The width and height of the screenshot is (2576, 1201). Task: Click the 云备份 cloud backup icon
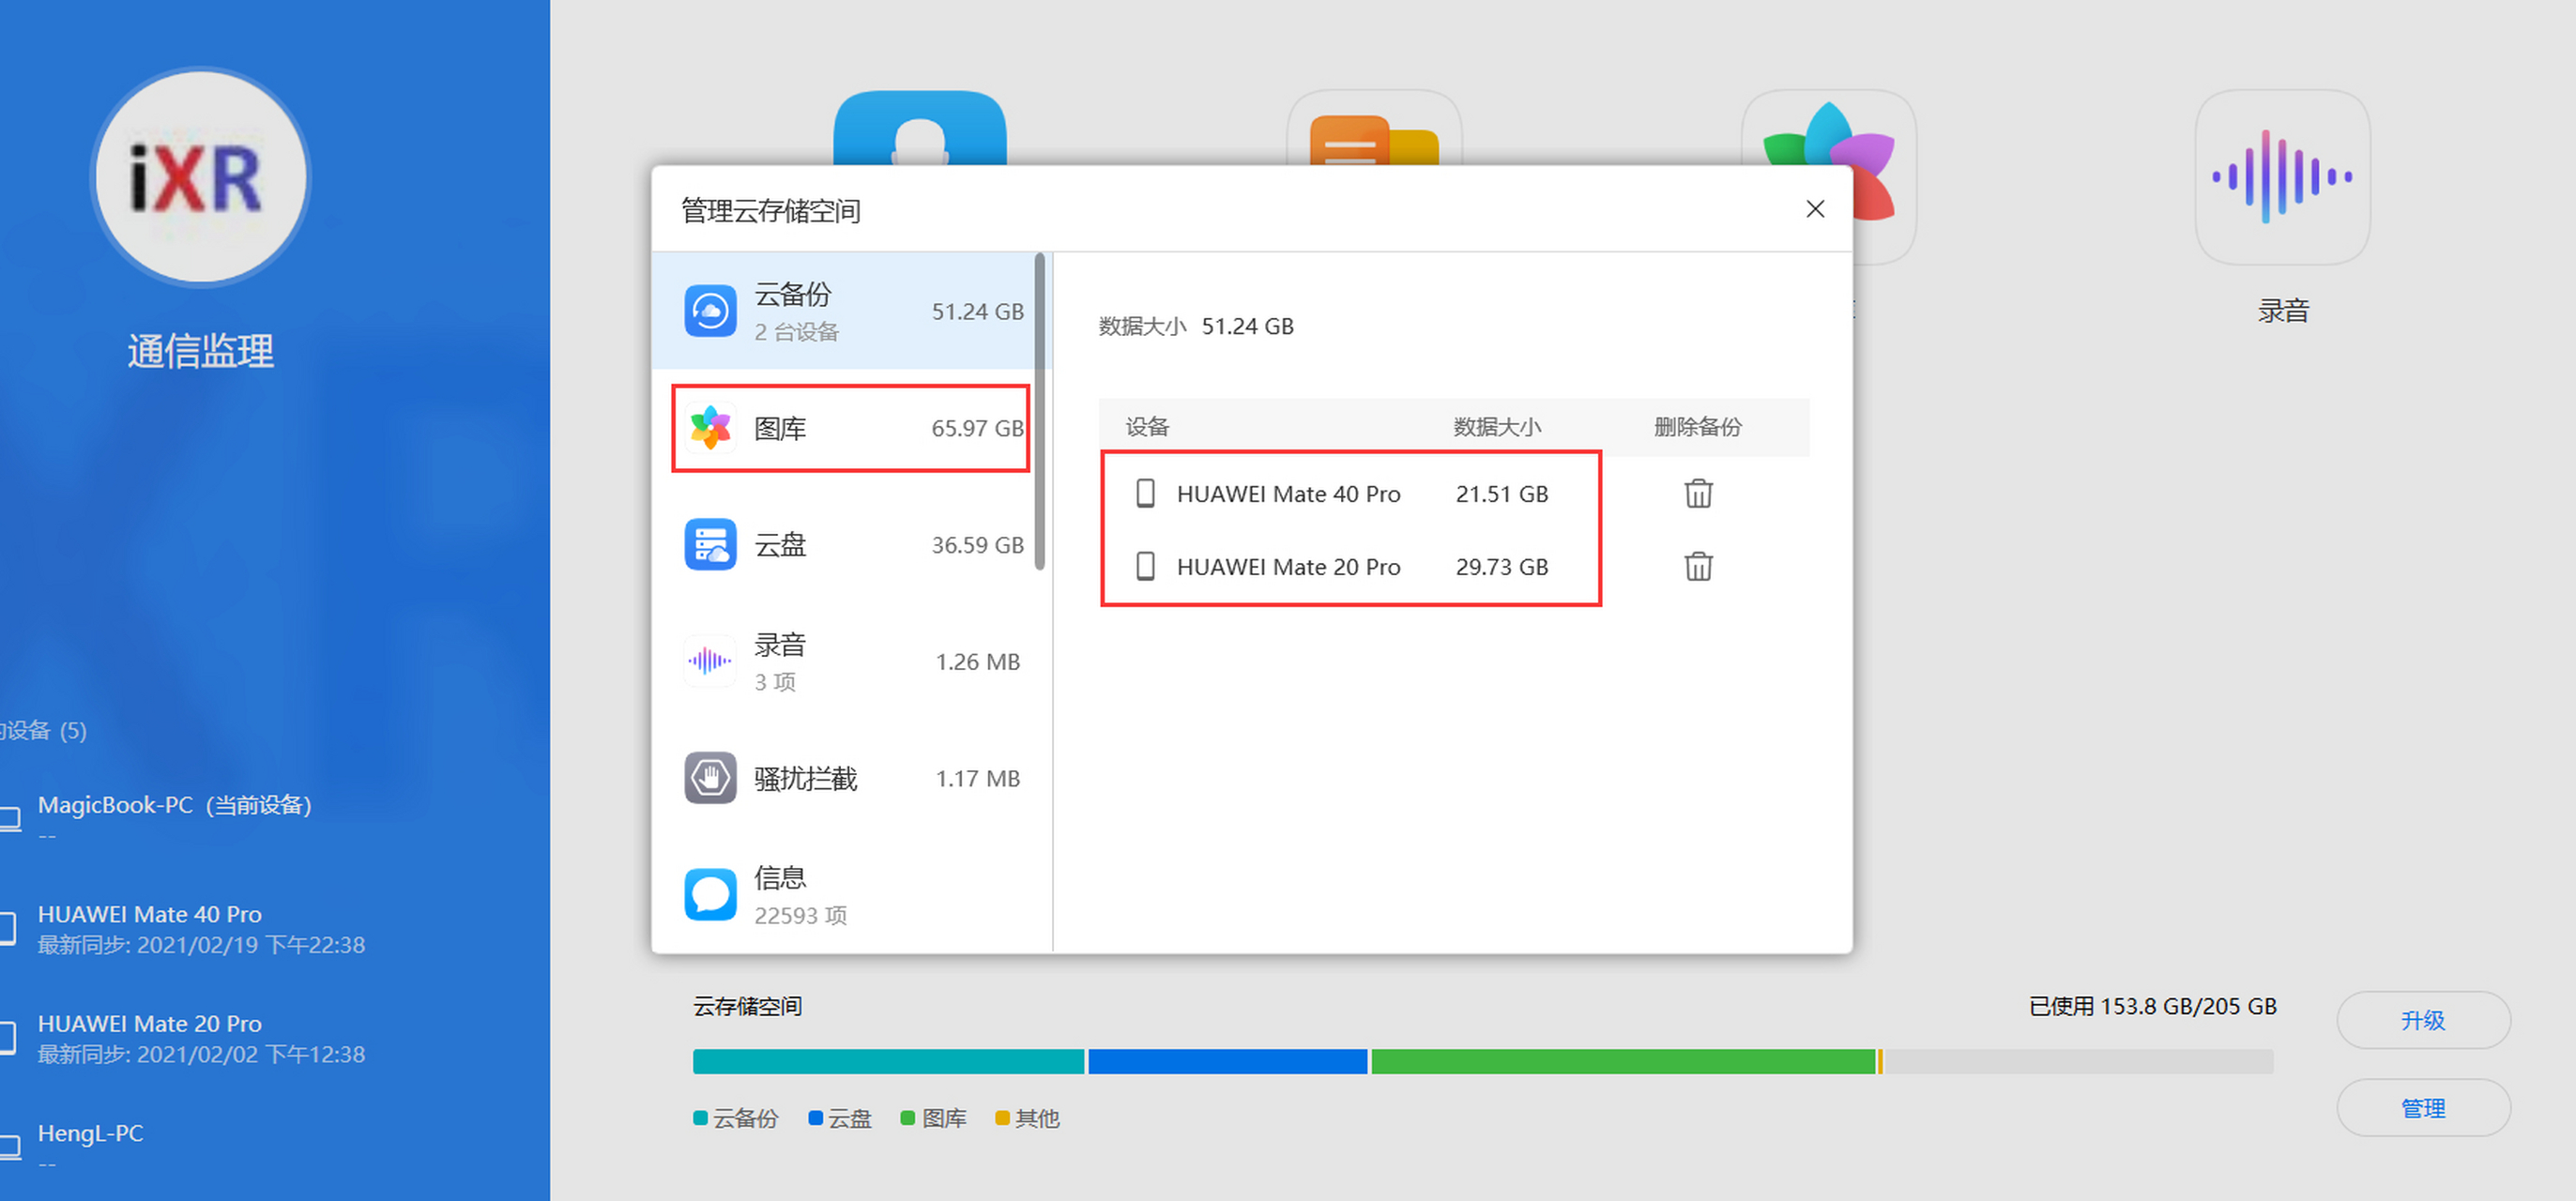point(710,311)
